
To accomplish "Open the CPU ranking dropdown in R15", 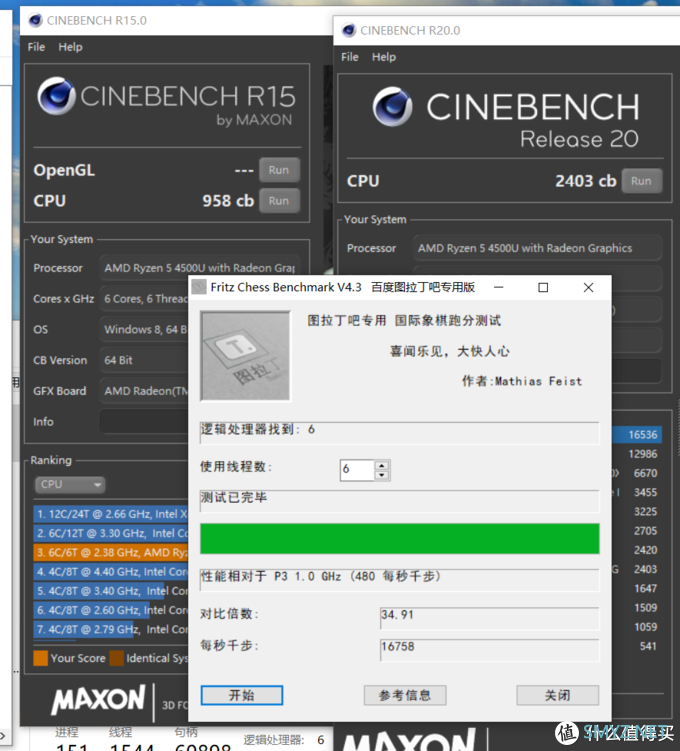I will click(70, 484).
